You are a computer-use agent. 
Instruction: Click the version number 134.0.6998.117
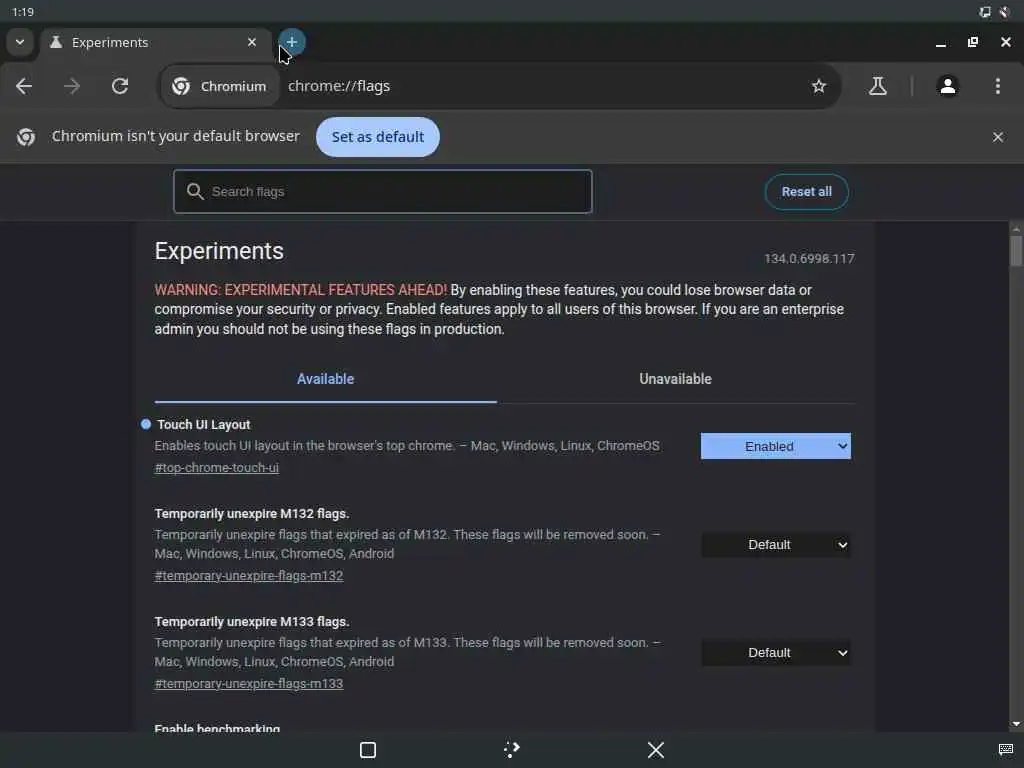pyautogui.click(x=809, y=259)
